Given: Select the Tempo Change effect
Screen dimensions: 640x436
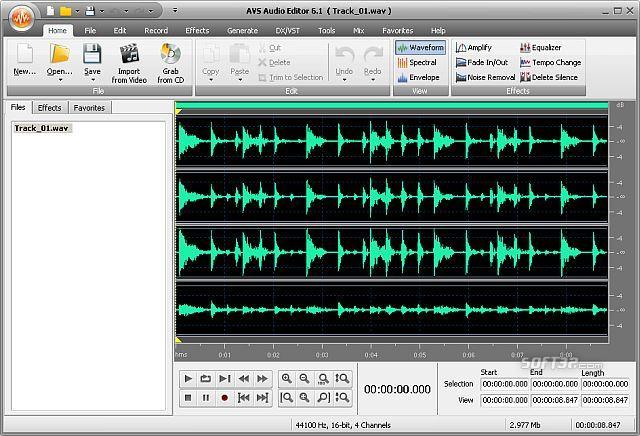Looking at the screenshot, I should [x=526, y=62].
